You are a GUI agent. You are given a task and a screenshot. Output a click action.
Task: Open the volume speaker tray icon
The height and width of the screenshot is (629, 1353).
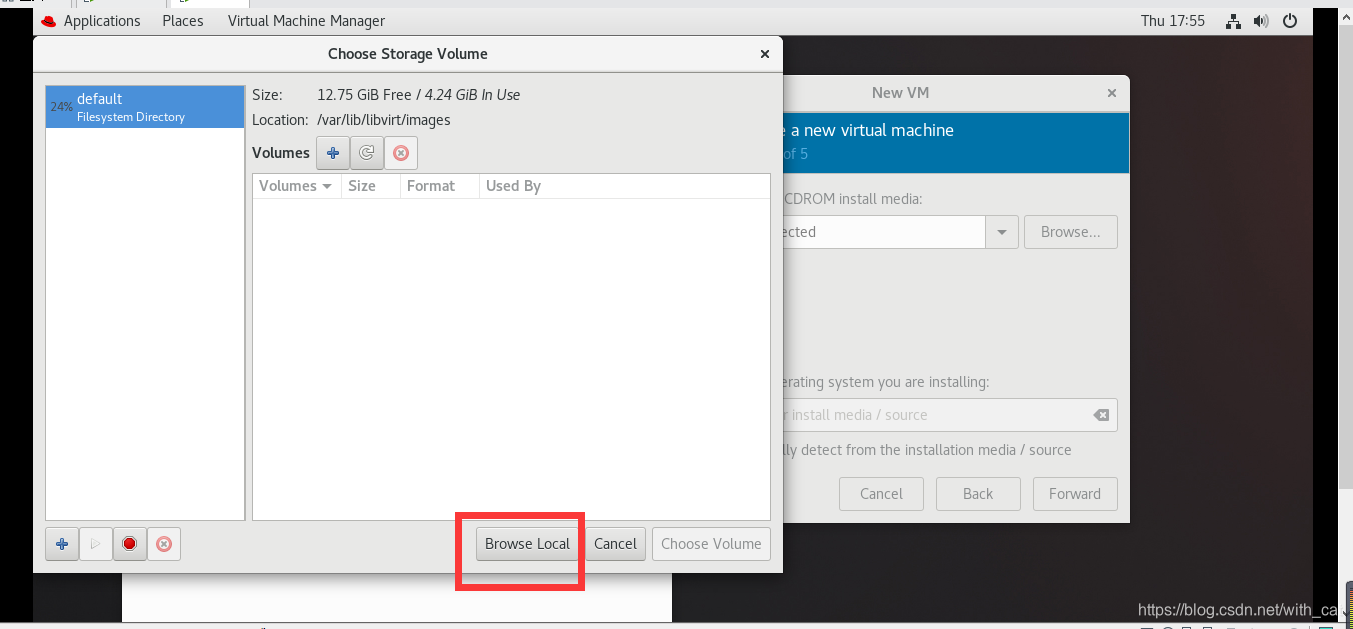1261,21
